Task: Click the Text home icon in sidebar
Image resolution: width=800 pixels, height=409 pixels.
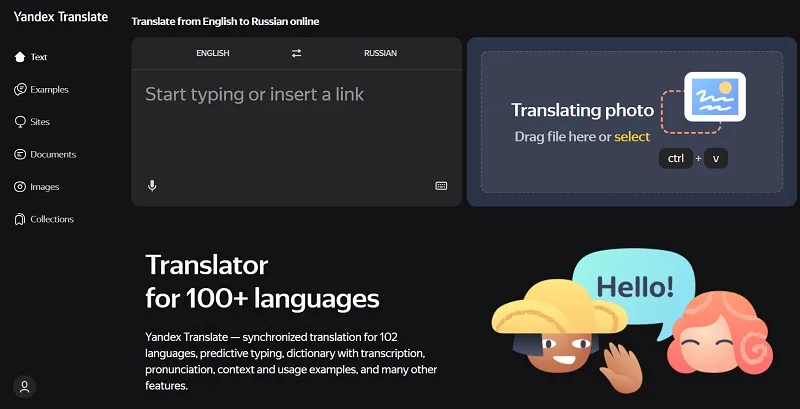Action: tap(20, 57)
